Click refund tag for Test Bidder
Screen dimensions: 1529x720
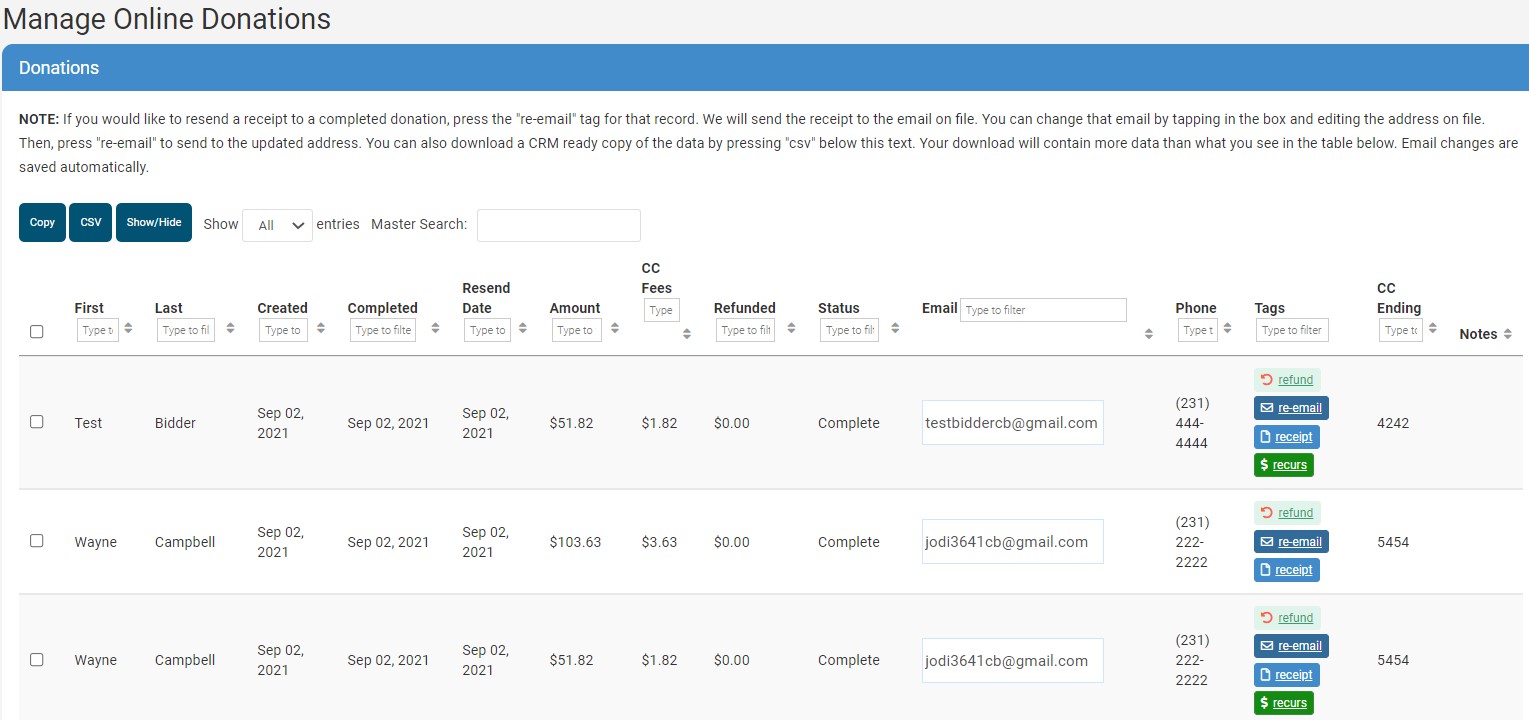tap(1287, 380)
